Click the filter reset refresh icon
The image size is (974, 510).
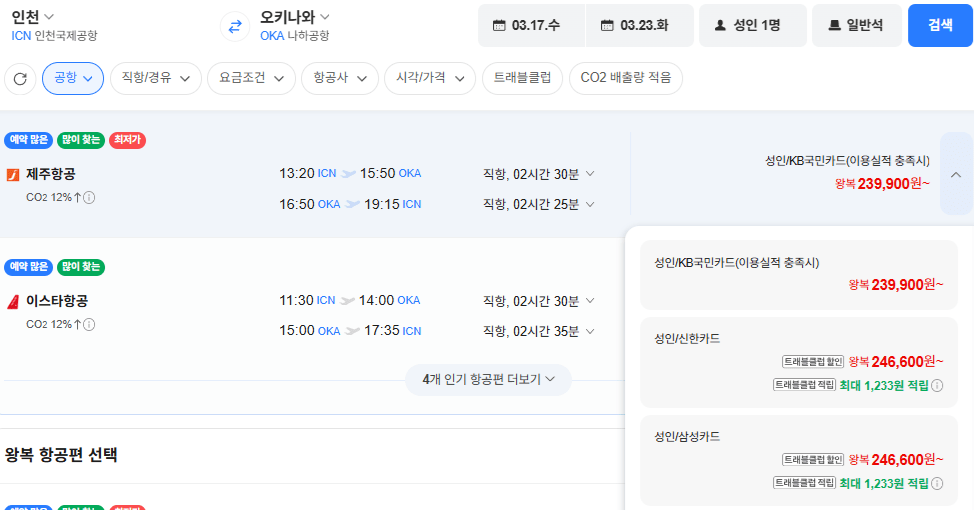tap(20, 79)
